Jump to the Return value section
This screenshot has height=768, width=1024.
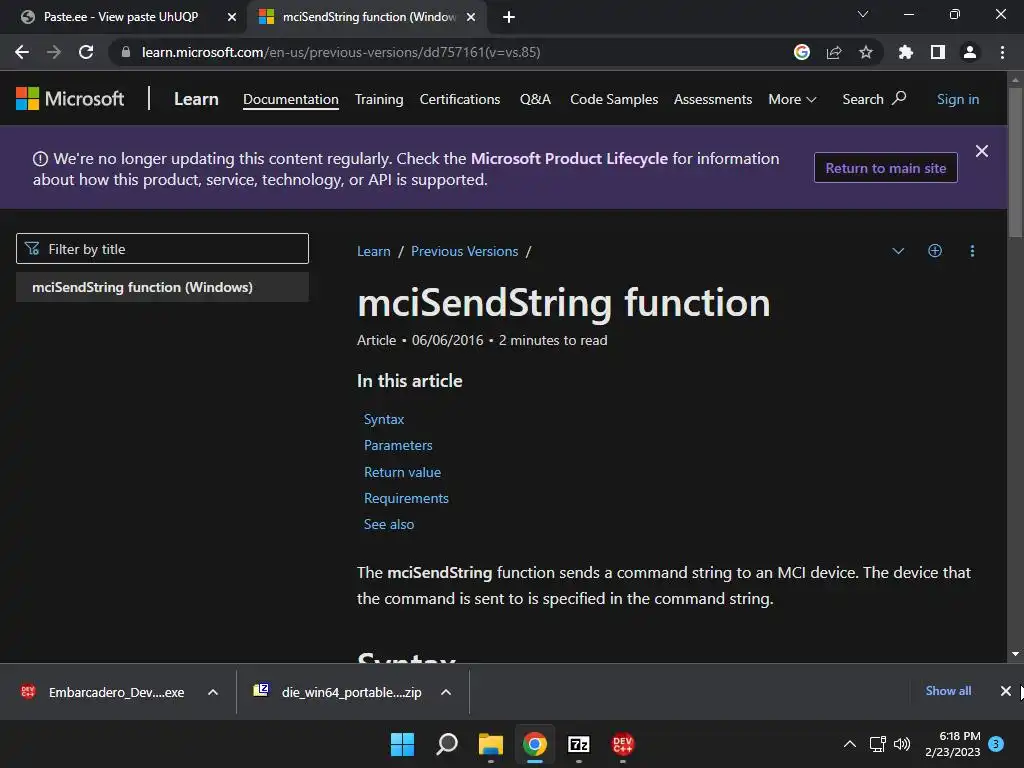point(402,472)
